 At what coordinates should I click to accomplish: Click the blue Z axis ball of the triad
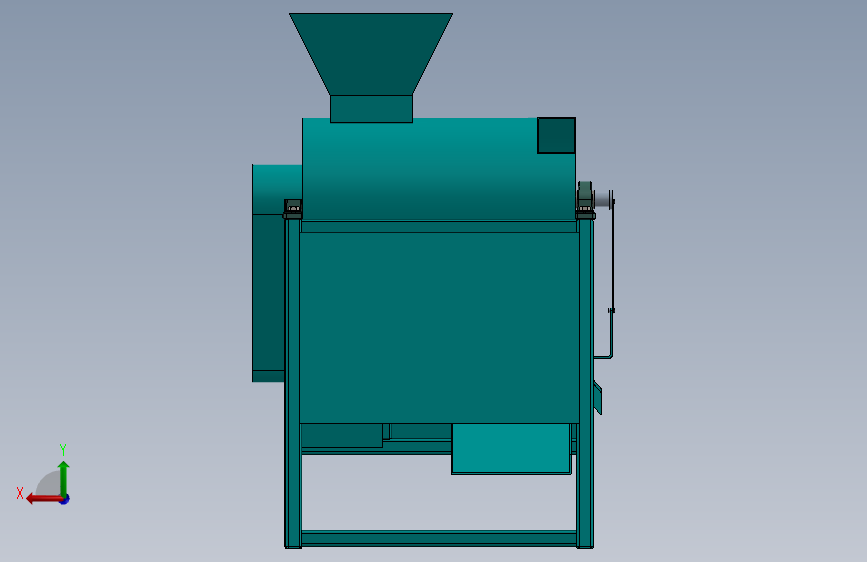[65, 500]
